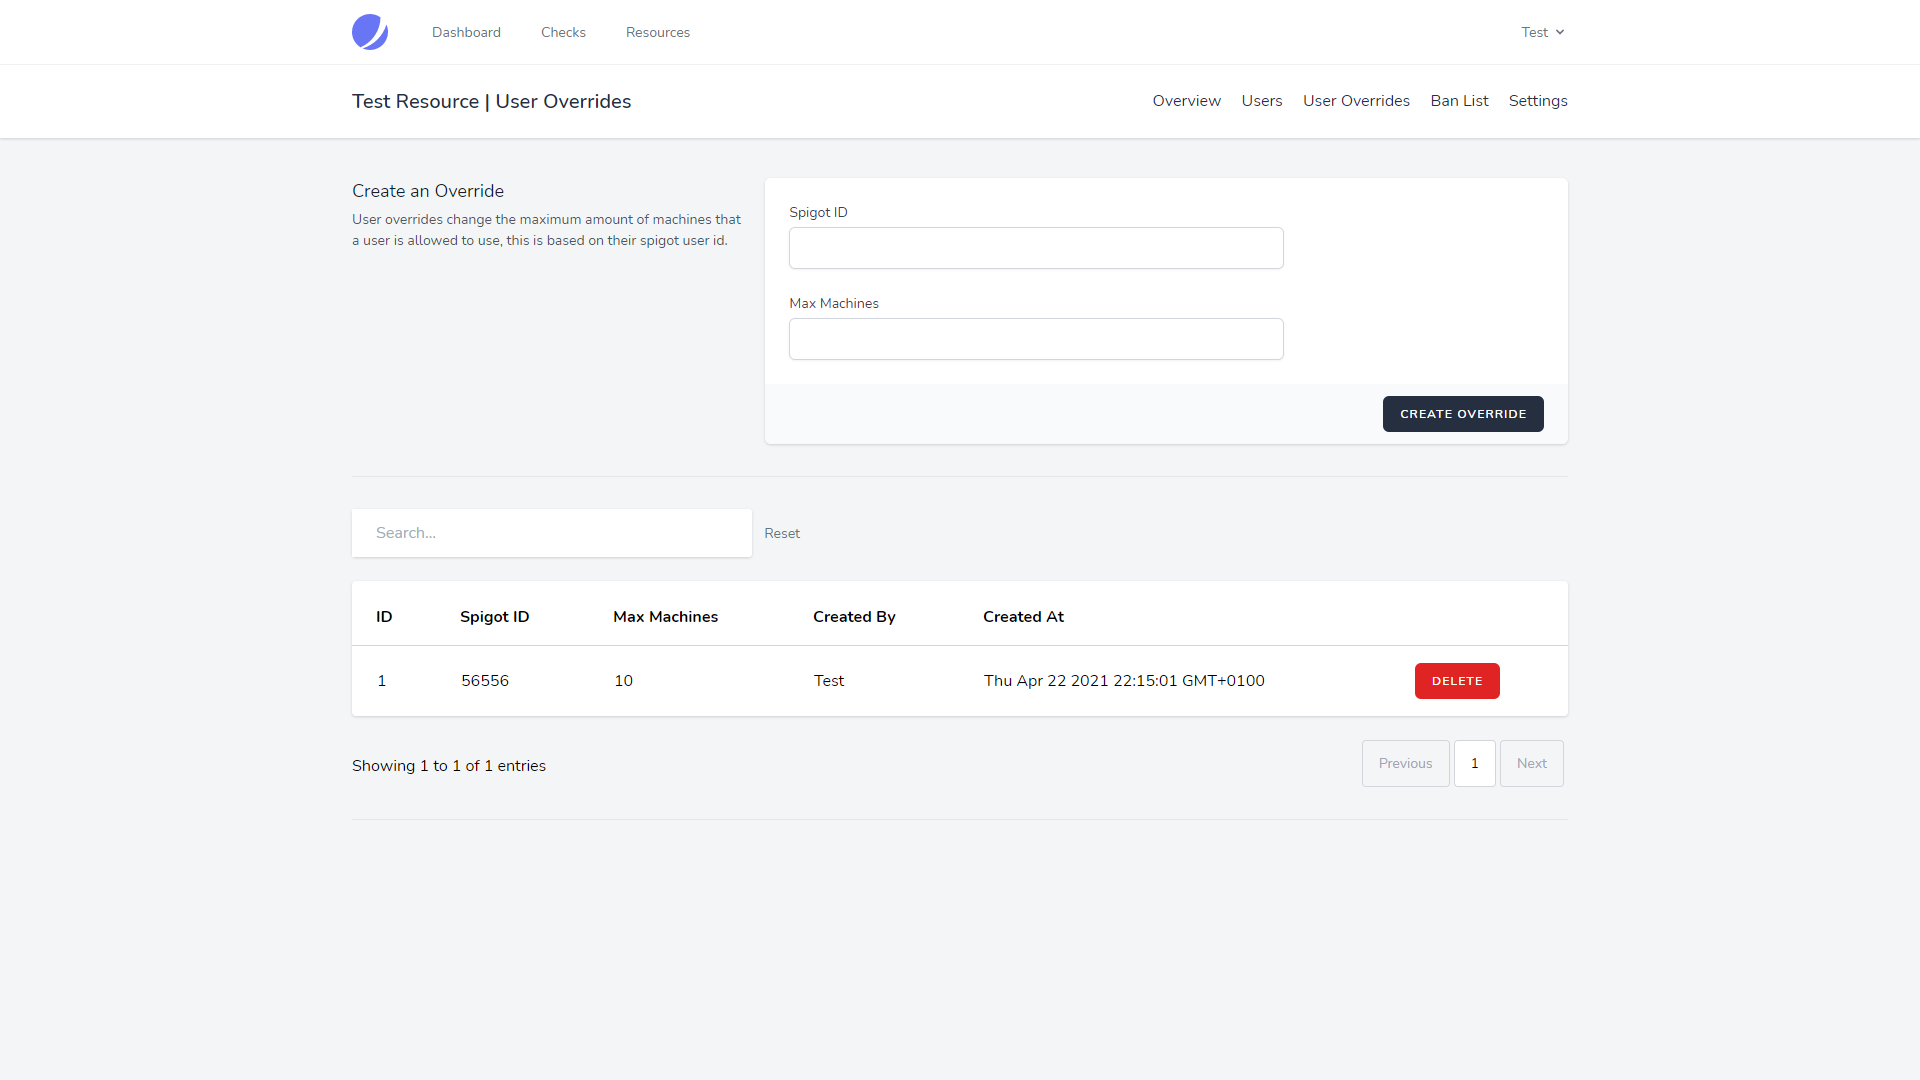This screenshot has height=1080, width=1920.
Task: Select the User Overrides tab
Action: pyautogui.click(x=1356, y=101)
